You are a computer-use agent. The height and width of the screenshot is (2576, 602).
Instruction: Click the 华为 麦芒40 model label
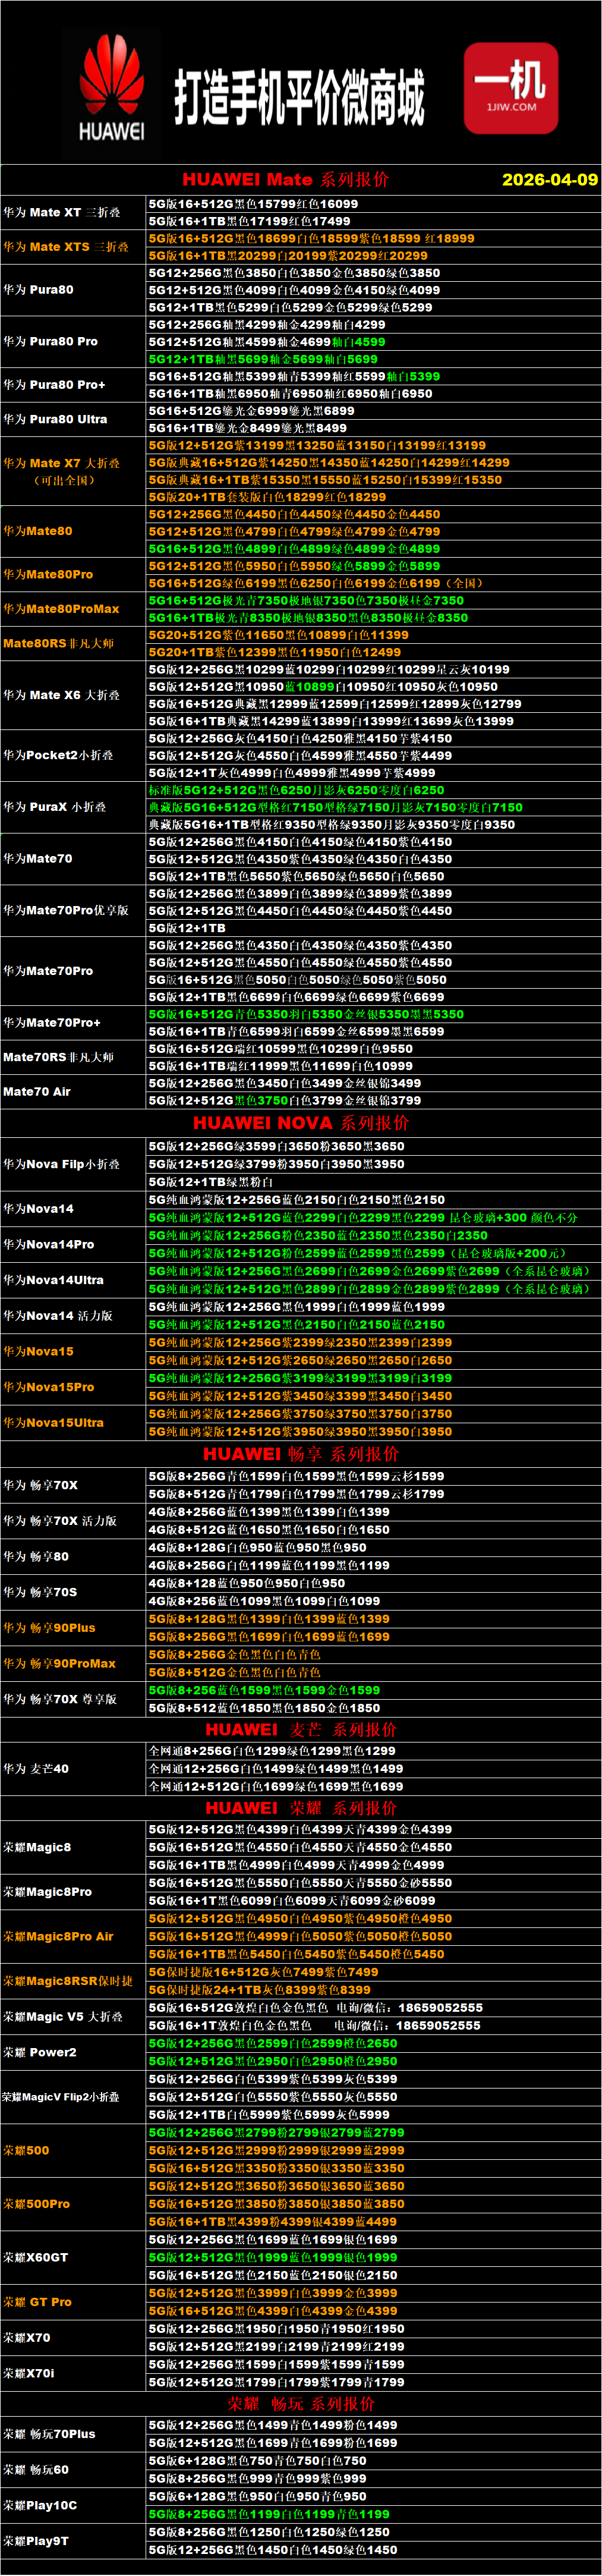[x=36, y=1768]
